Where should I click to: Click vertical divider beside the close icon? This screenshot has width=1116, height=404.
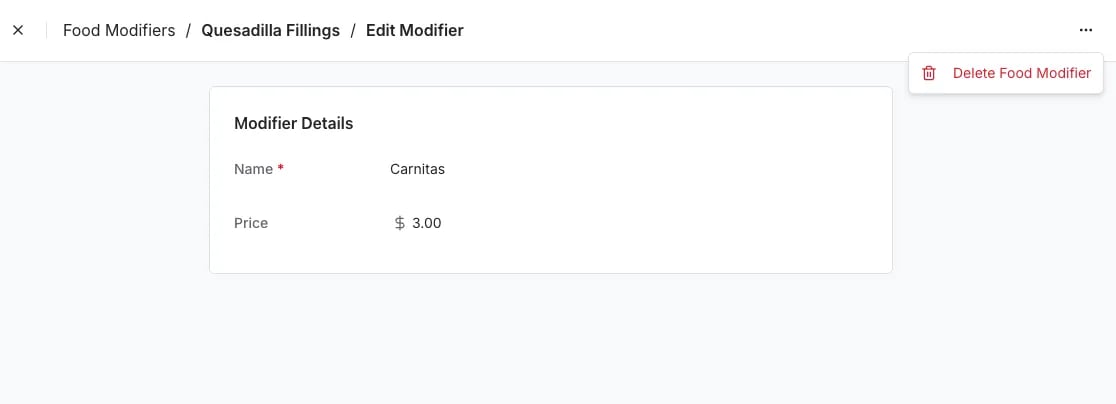pyautogui.click(x=46, y=31)
